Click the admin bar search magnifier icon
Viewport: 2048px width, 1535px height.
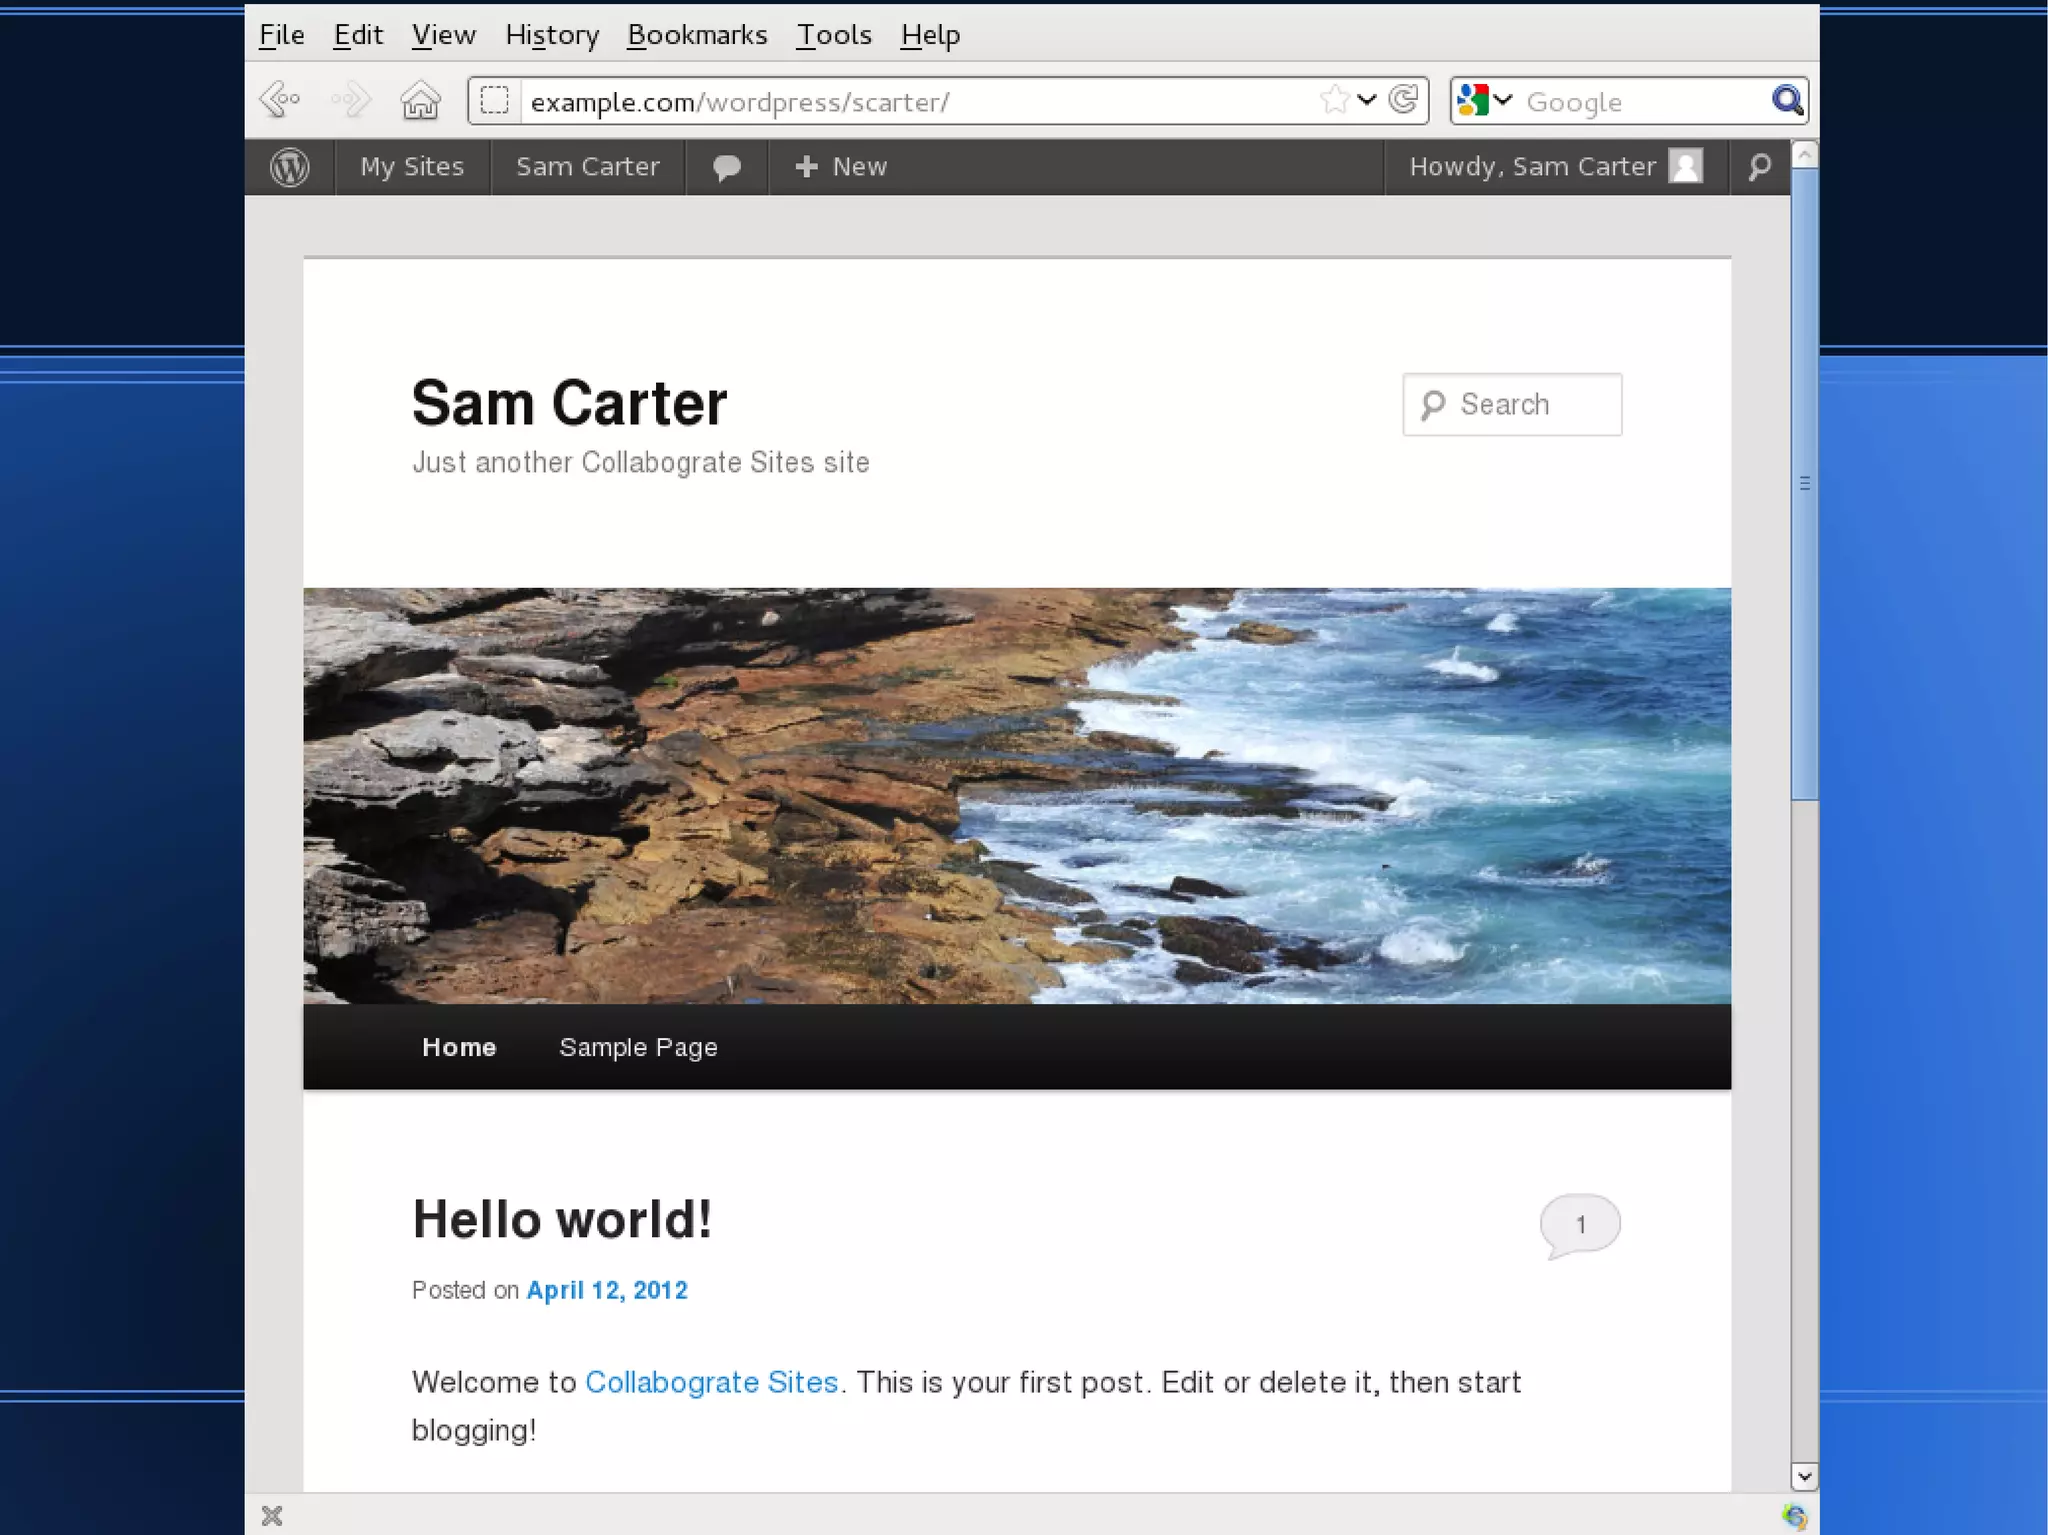(x=1760, y=167)
